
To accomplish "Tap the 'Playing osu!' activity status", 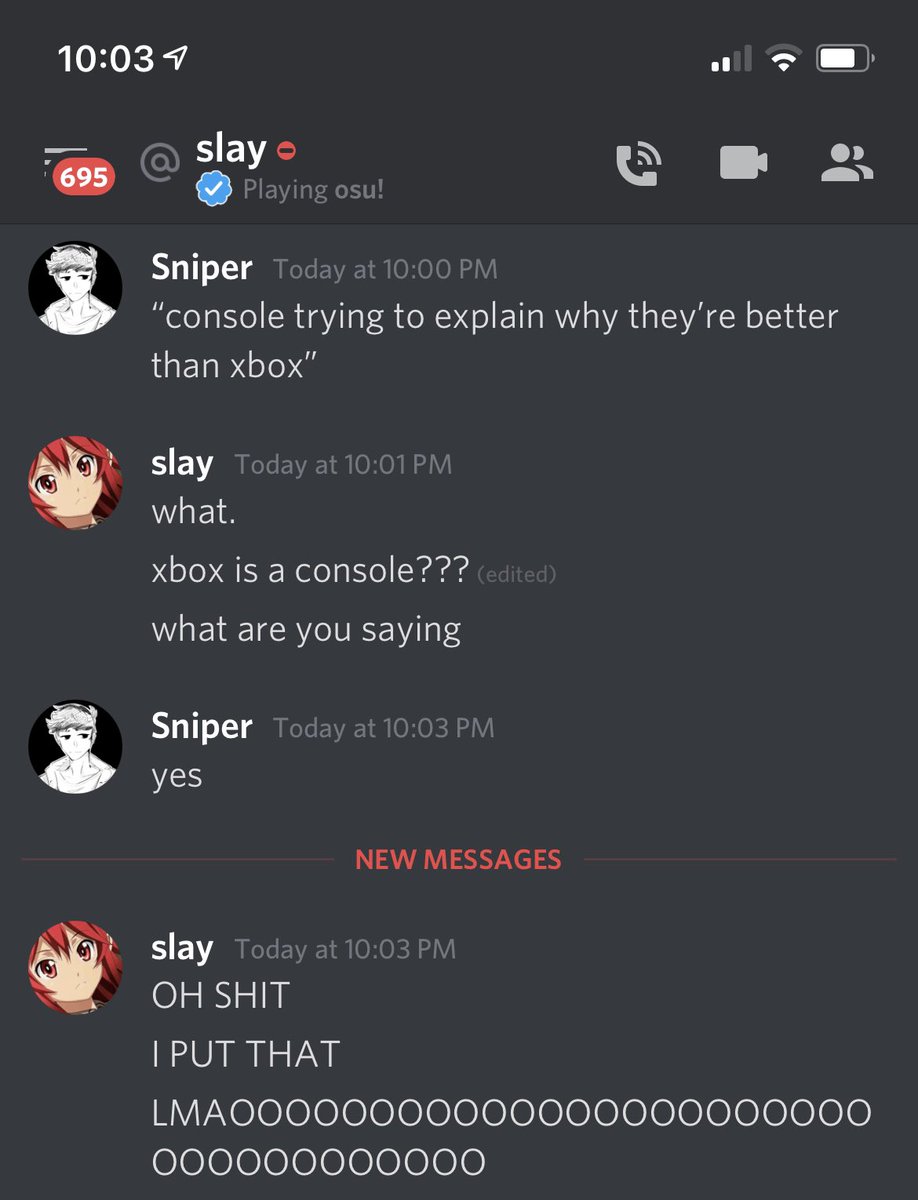I will point(313,189).
